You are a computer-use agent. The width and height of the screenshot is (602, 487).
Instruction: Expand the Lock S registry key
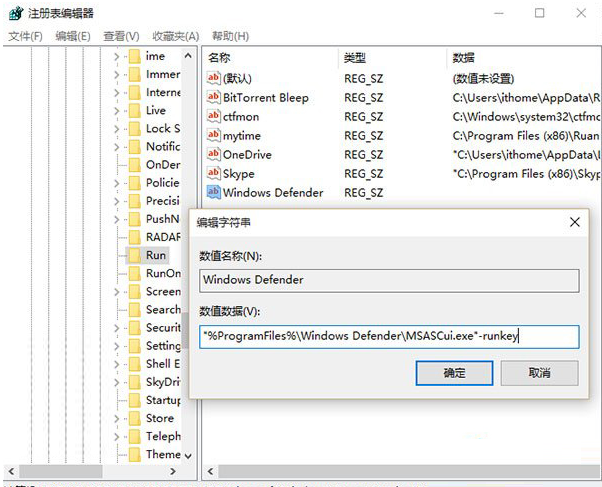pos(117,129)
